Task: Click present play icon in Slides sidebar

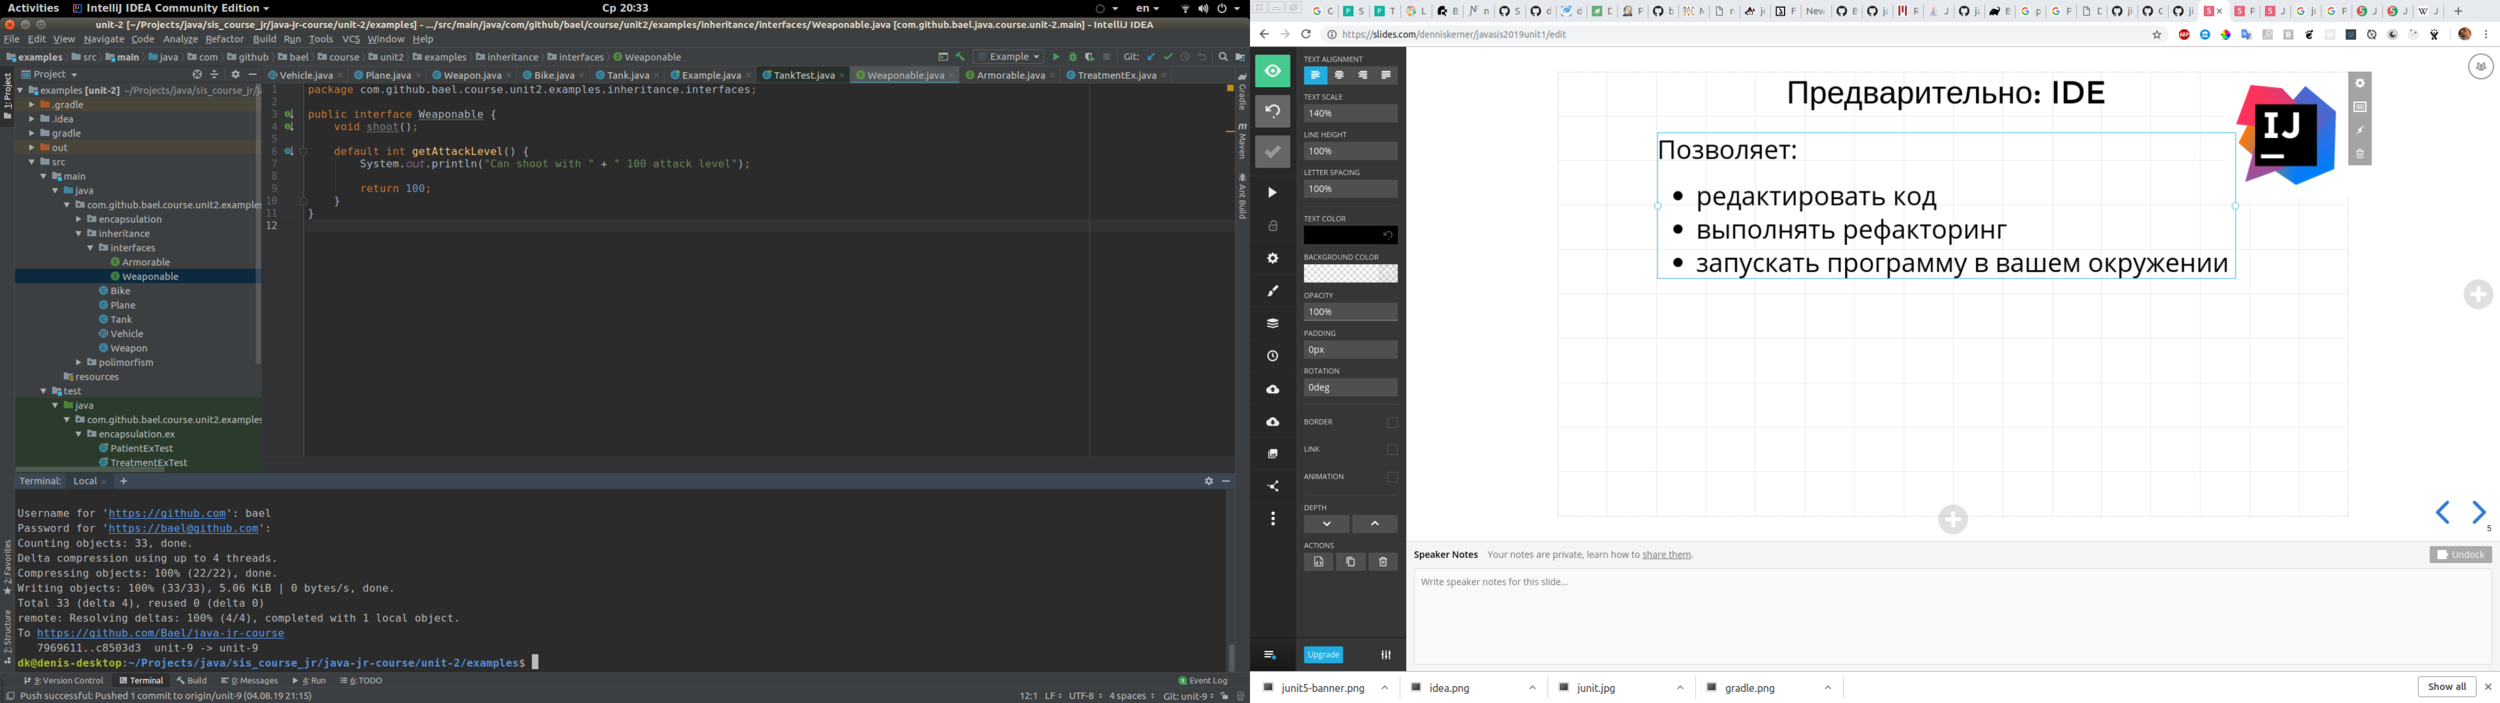Action: coord(1272,192)
